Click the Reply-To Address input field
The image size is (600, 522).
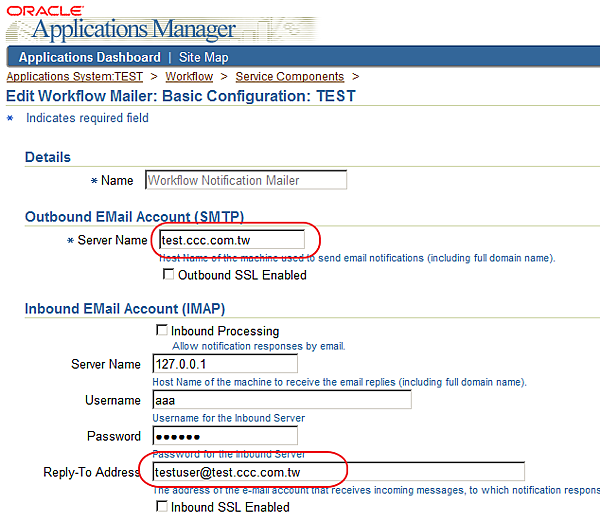pyautogui.click(x=339, y=472)
